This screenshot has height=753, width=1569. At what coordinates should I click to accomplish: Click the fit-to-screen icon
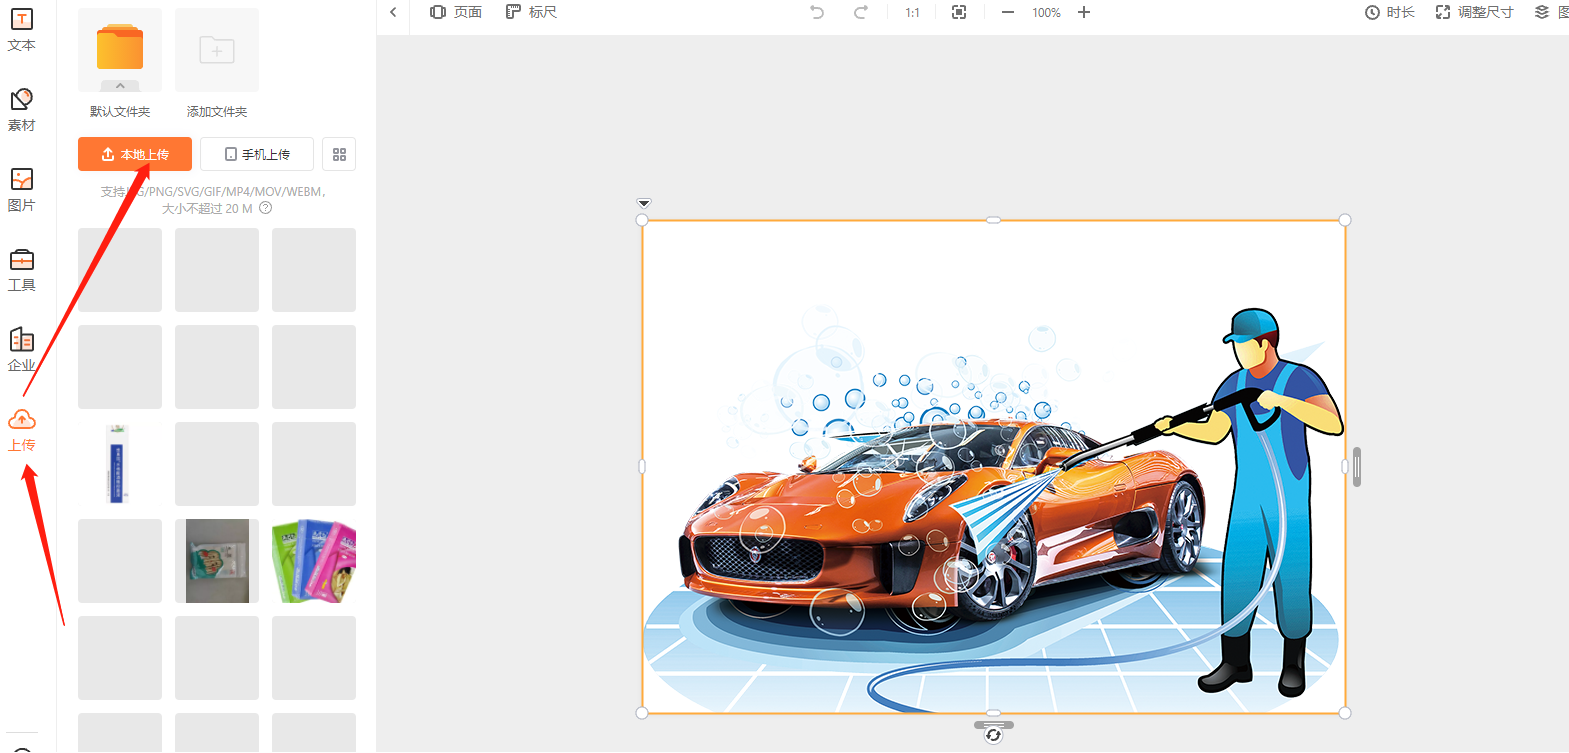point(959,12)
